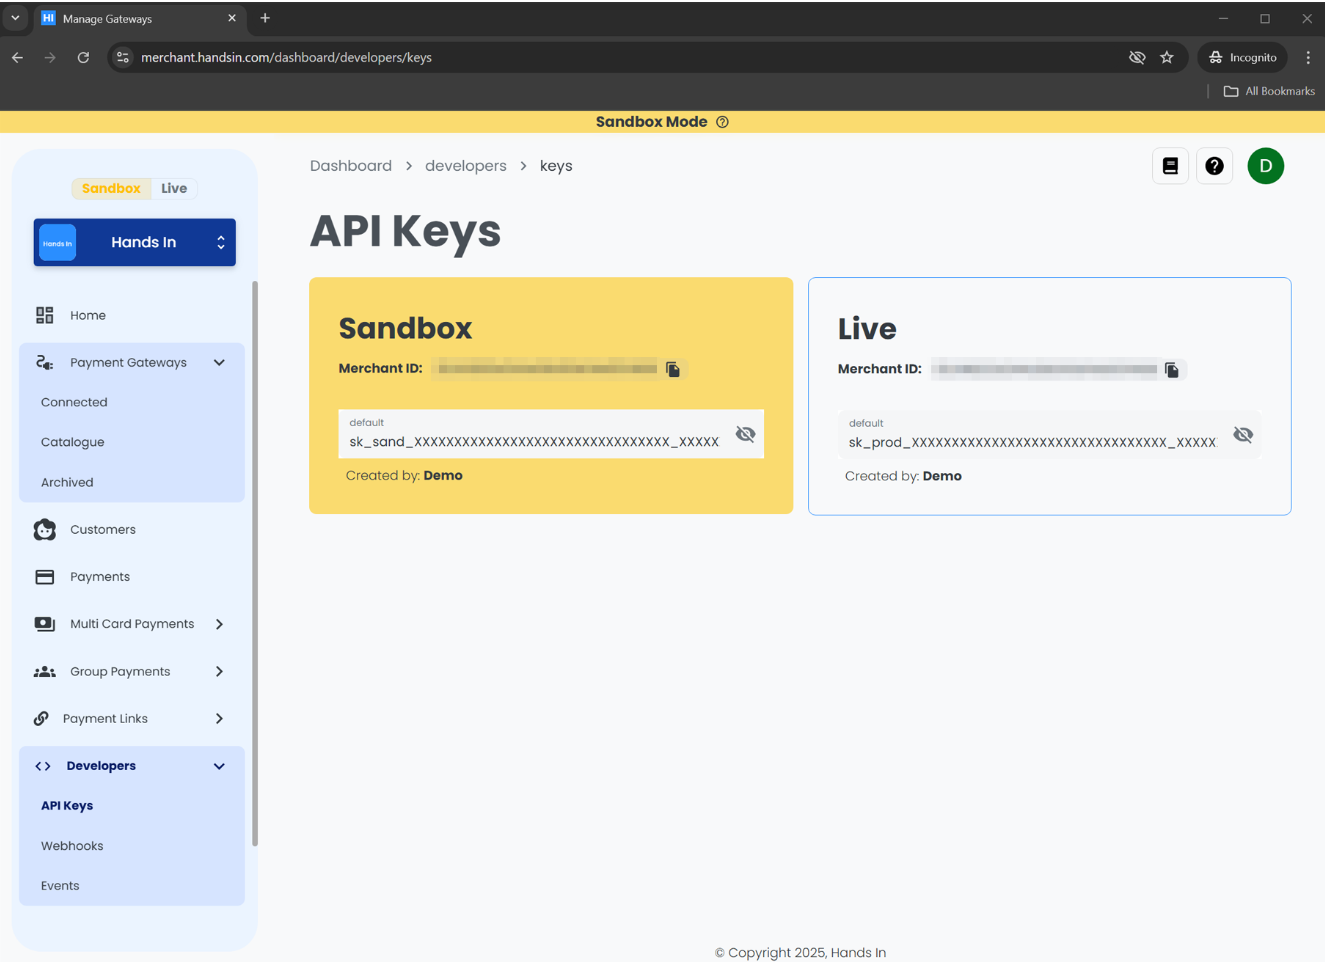Open the help question mark icon
1325x963 pixels.
pyautogui.click(x=1214, y=166)
